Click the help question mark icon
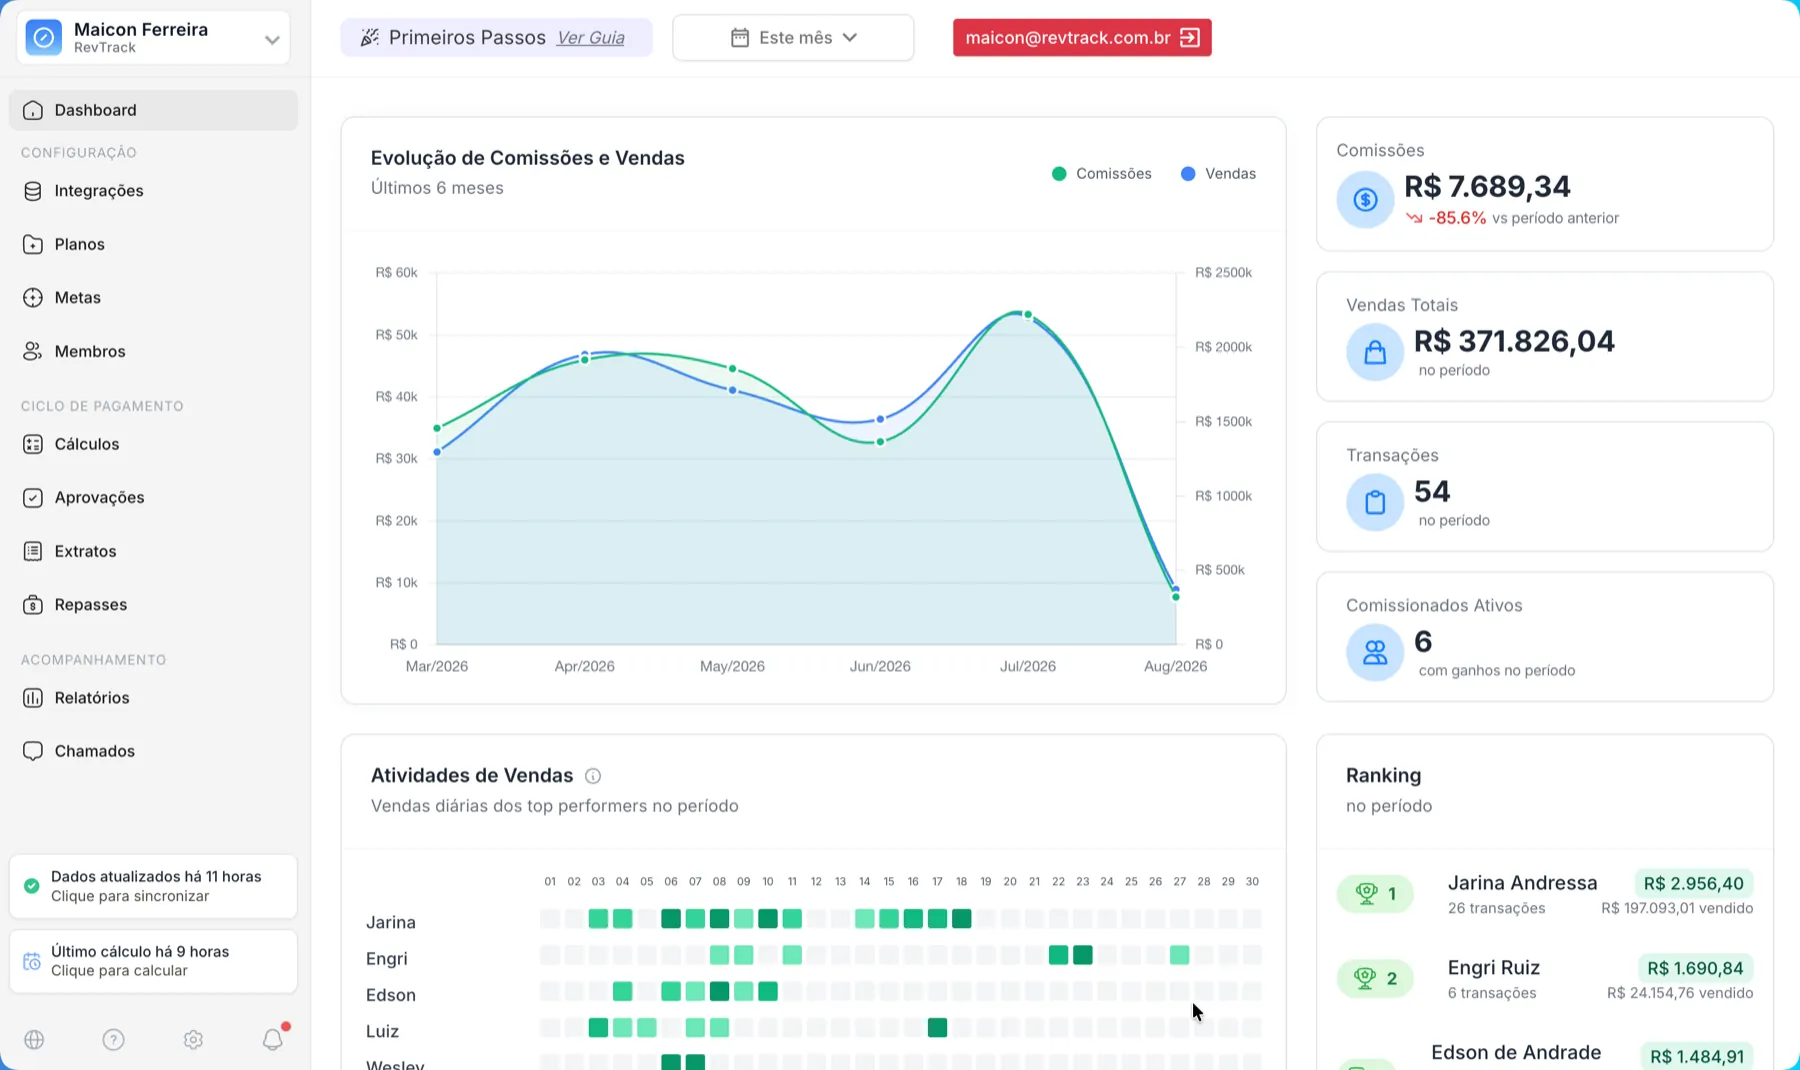The height and width of the screenshot is (1070, 1800). 114,1040
